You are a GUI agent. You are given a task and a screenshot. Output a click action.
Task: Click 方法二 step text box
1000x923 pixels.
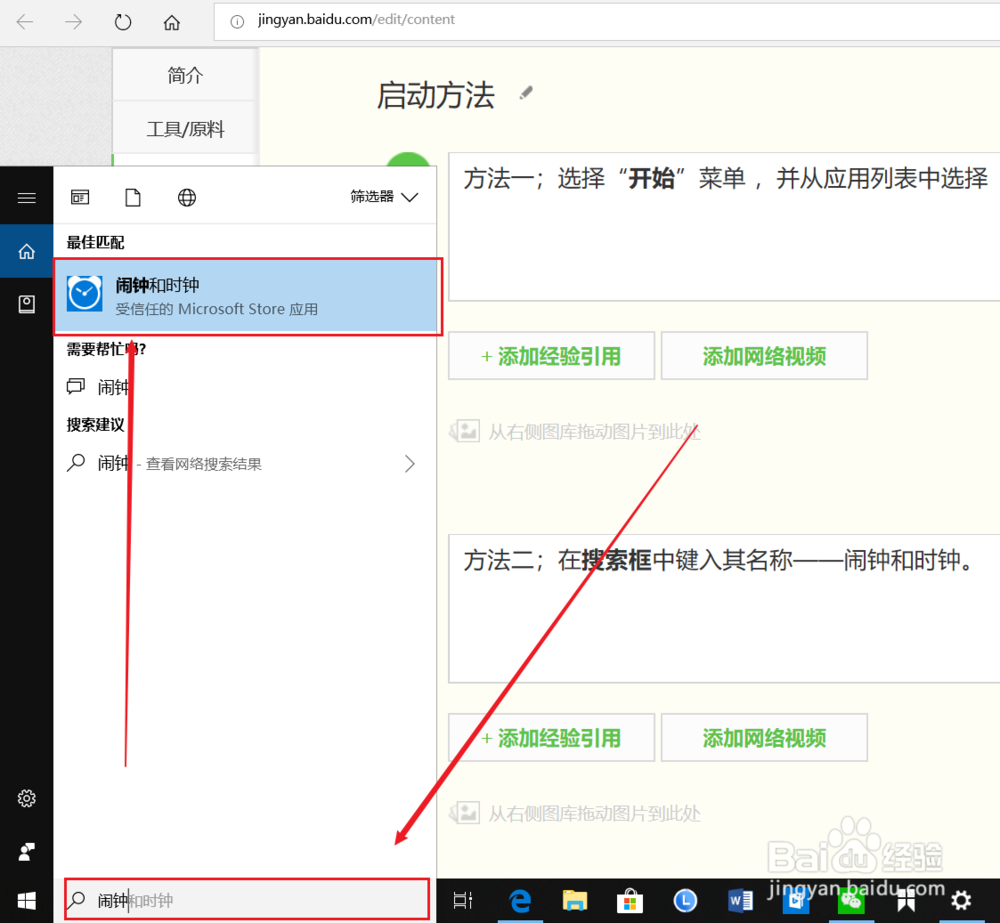point(724,609)
